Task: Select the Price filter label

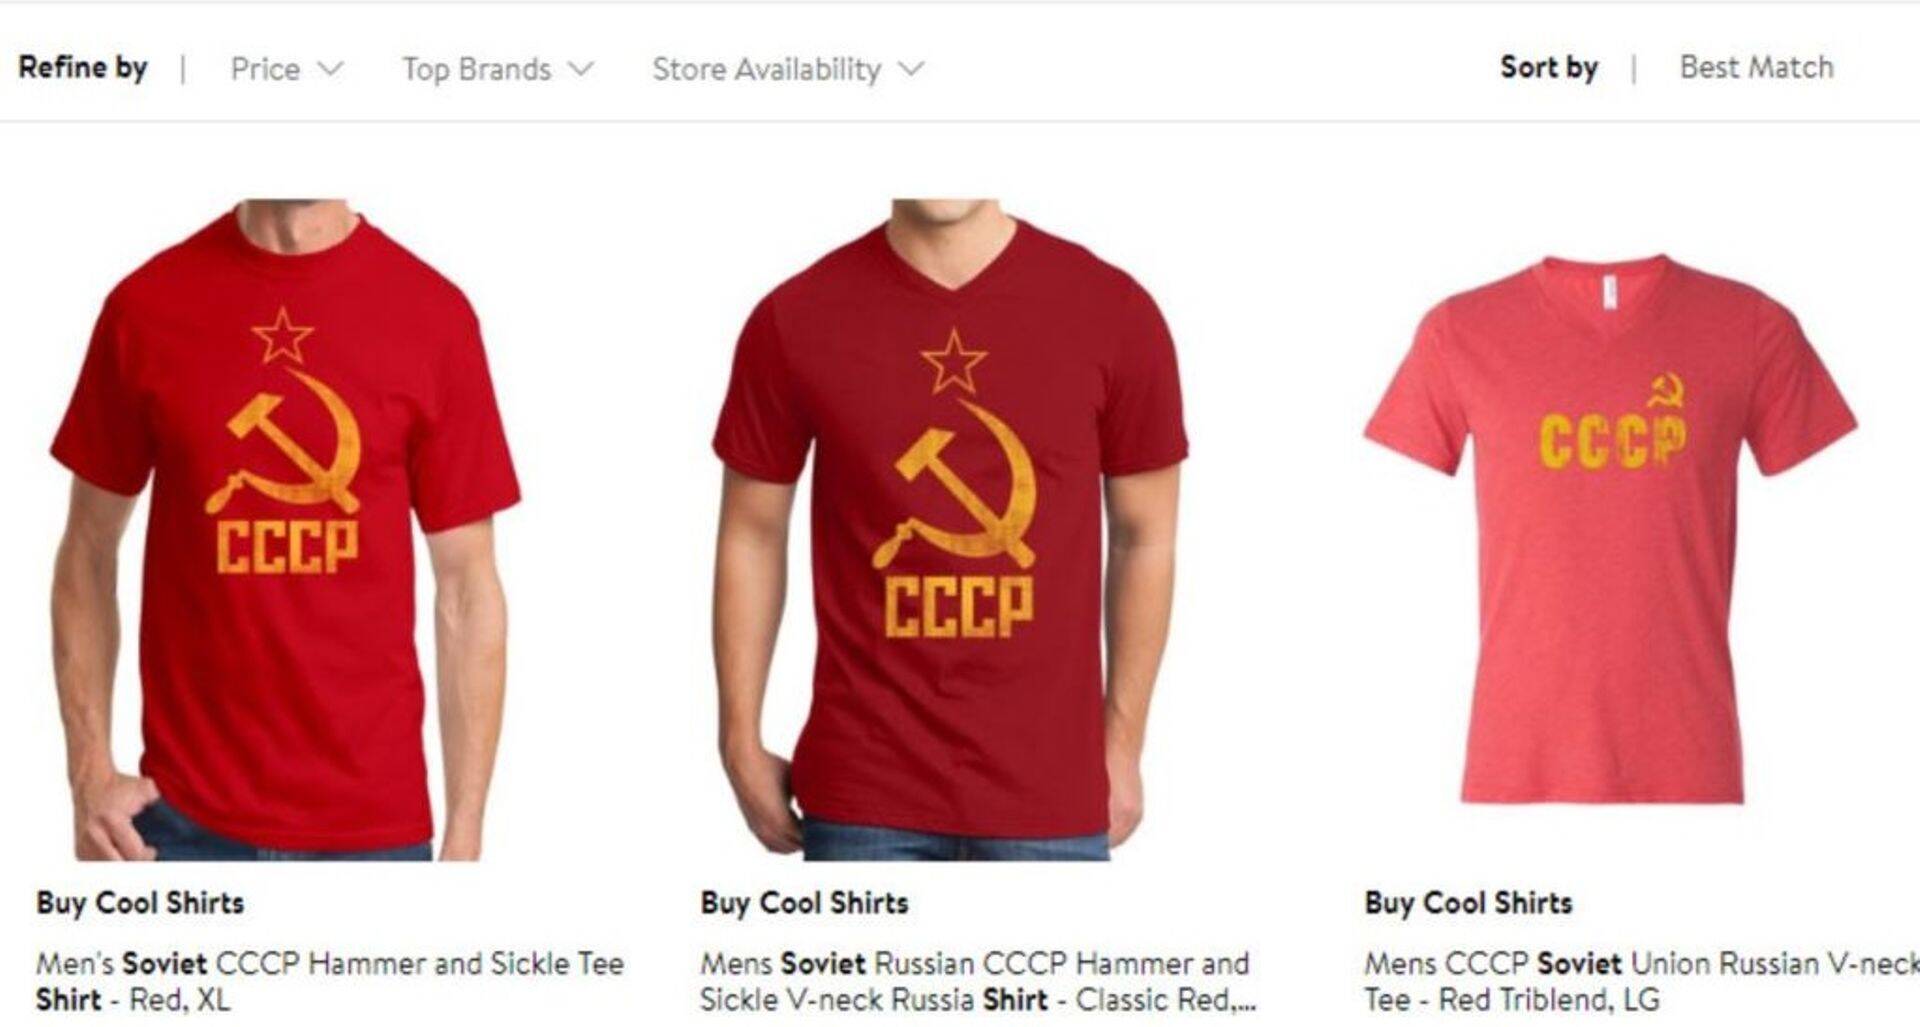Action: tap(265, 69)
